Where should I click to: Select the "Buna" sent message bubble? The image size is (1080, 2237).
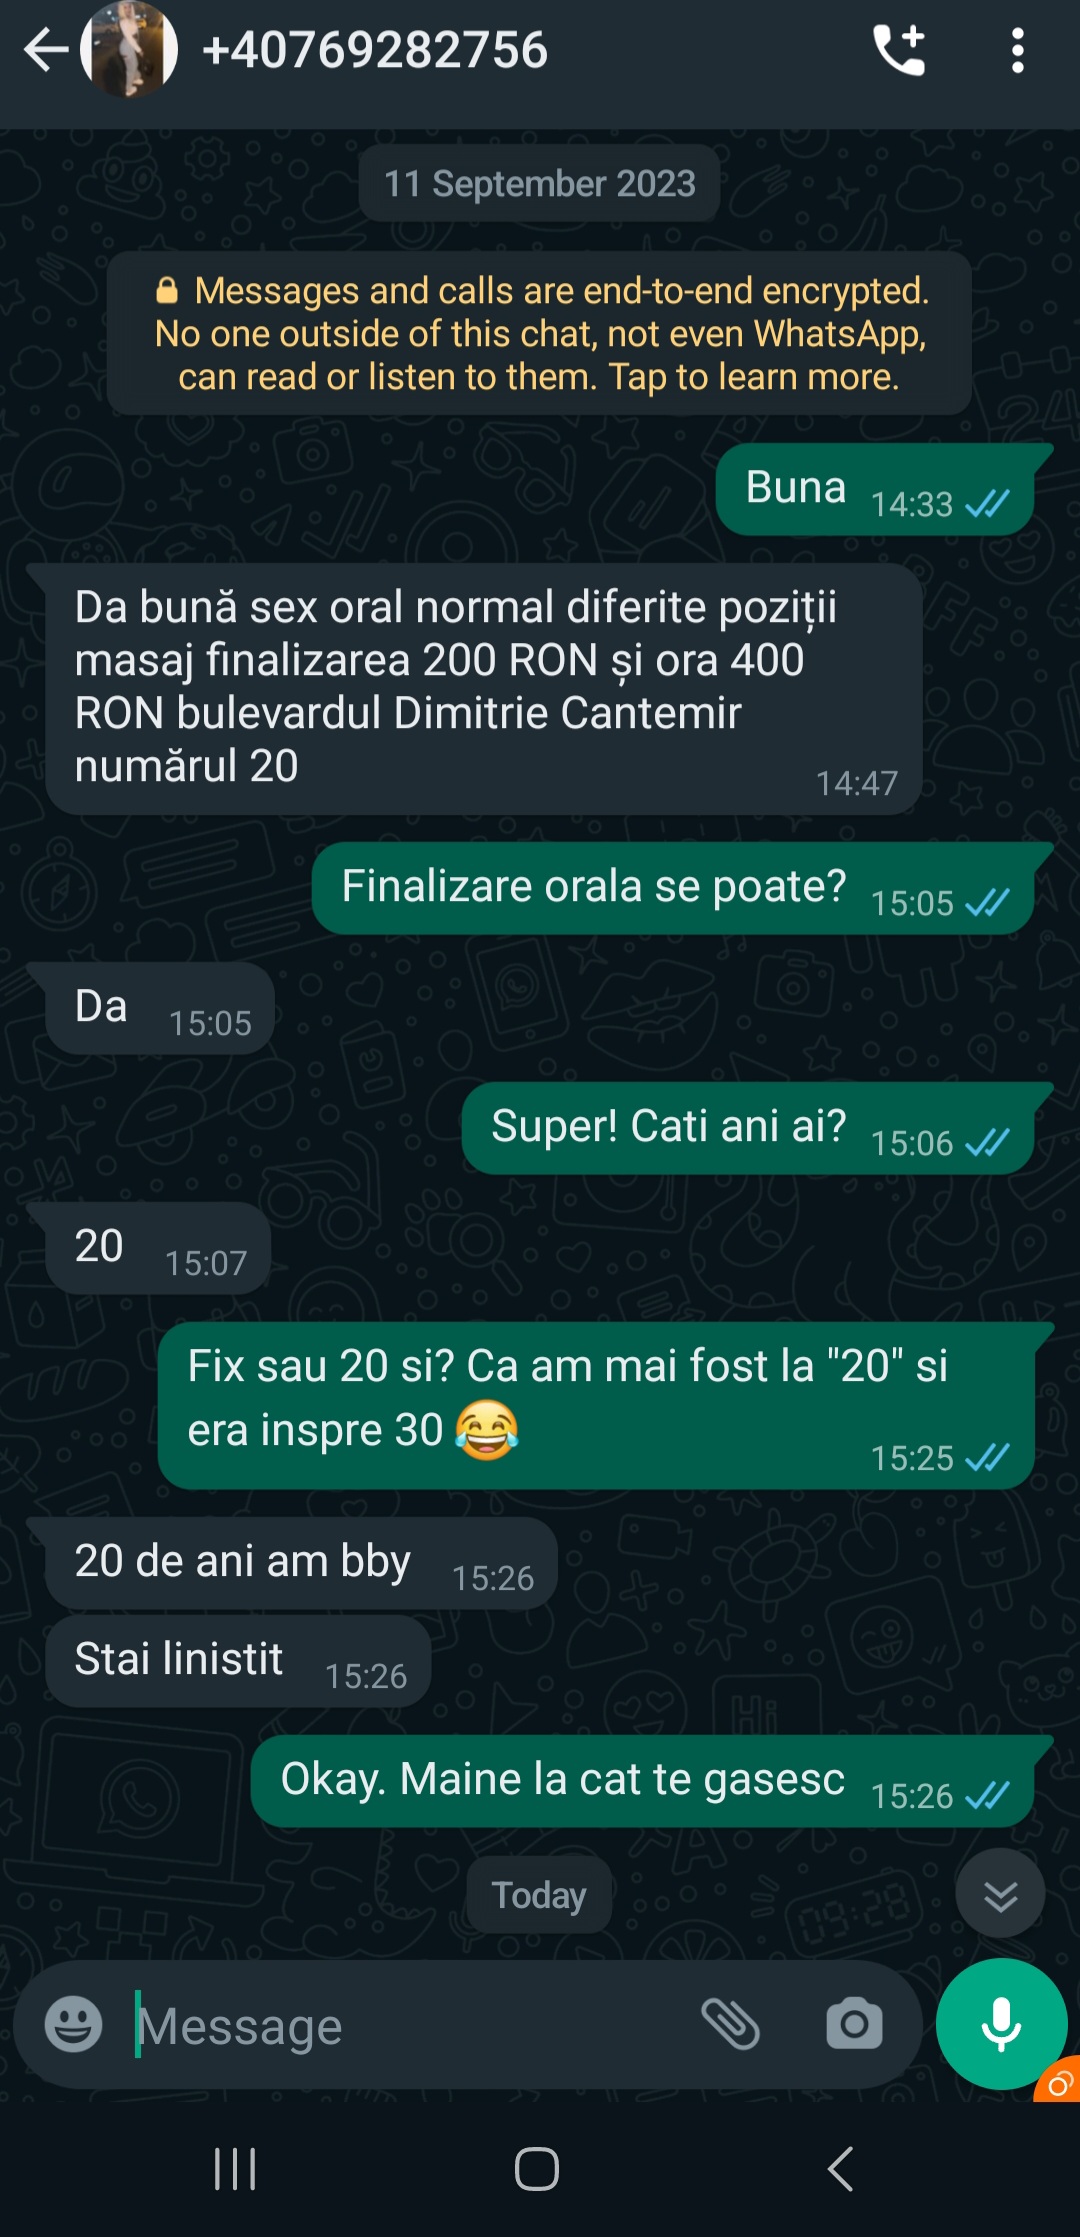(876, 489)
